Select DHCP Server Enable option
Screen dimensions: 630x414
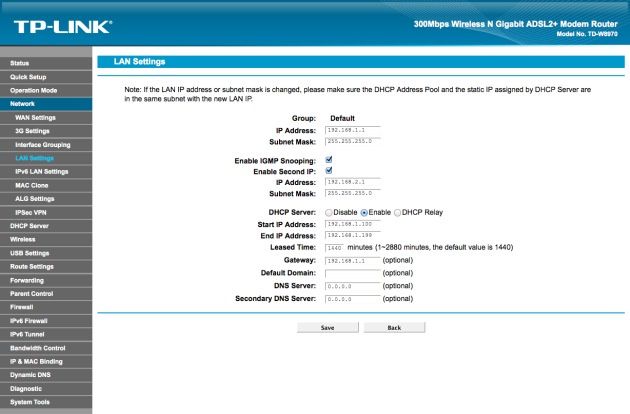[364, 213]
